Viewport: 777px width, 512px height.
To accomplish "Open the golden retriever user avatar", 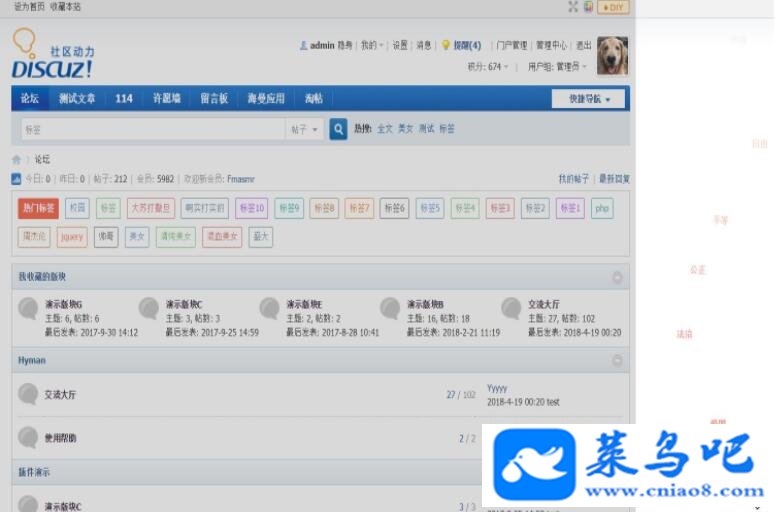I will pyautogui.click(x=612, y=56).
